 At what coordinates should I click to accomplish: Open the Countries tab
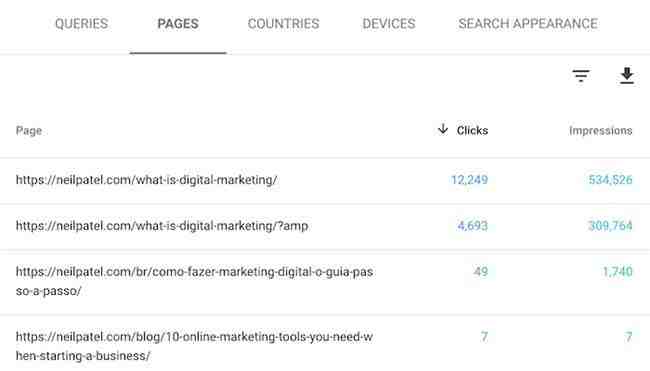coord(284,24)
